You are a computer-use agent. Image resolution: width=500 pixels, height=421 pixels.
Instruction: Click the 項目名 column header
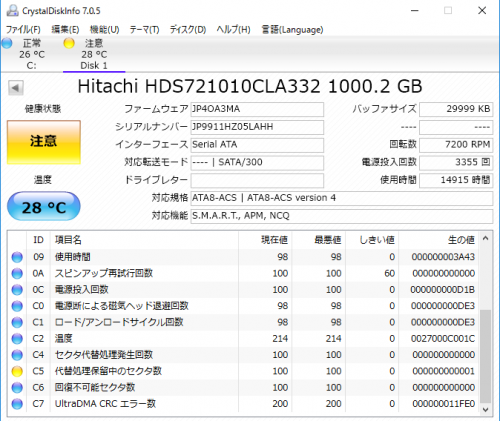[144, 240]
